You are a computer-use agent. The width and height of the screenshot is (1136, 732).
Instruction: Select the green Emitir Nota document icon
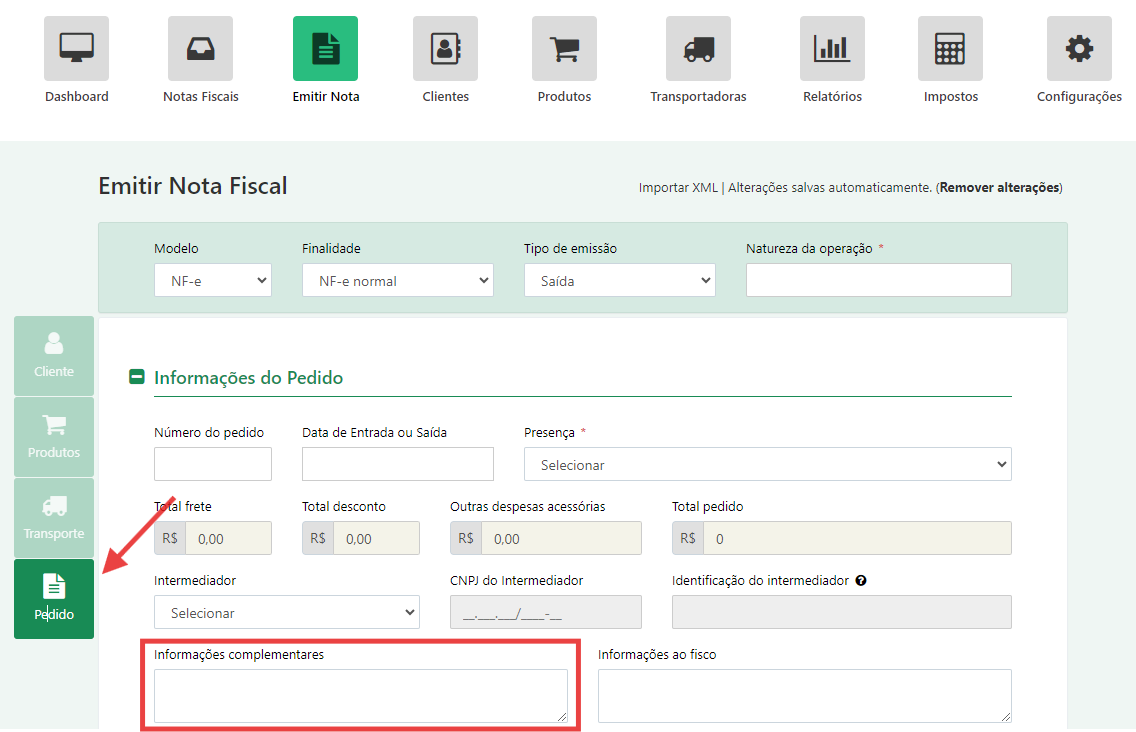(325, 49)
